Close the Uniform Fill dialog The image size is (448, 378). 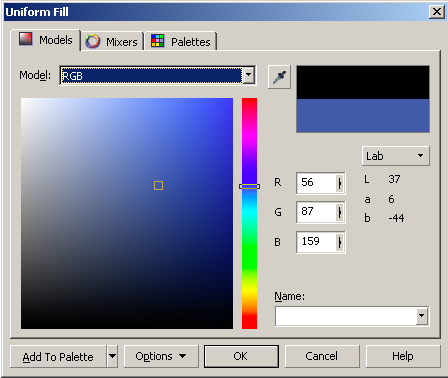pyautogui.click(x=436, y=12)
